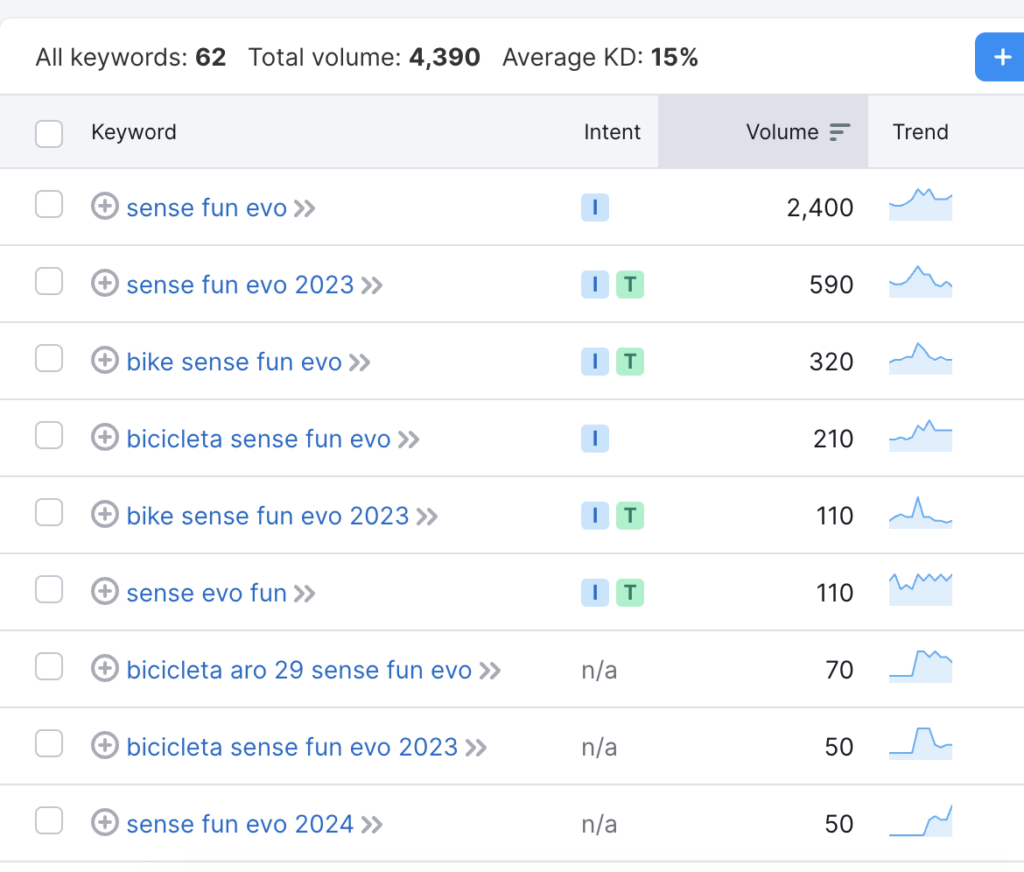Click the Trend column header

(920, 132)
